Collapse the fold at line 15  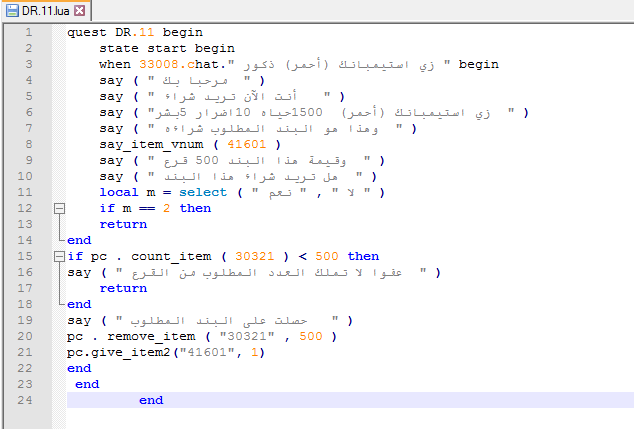point(59,256)
